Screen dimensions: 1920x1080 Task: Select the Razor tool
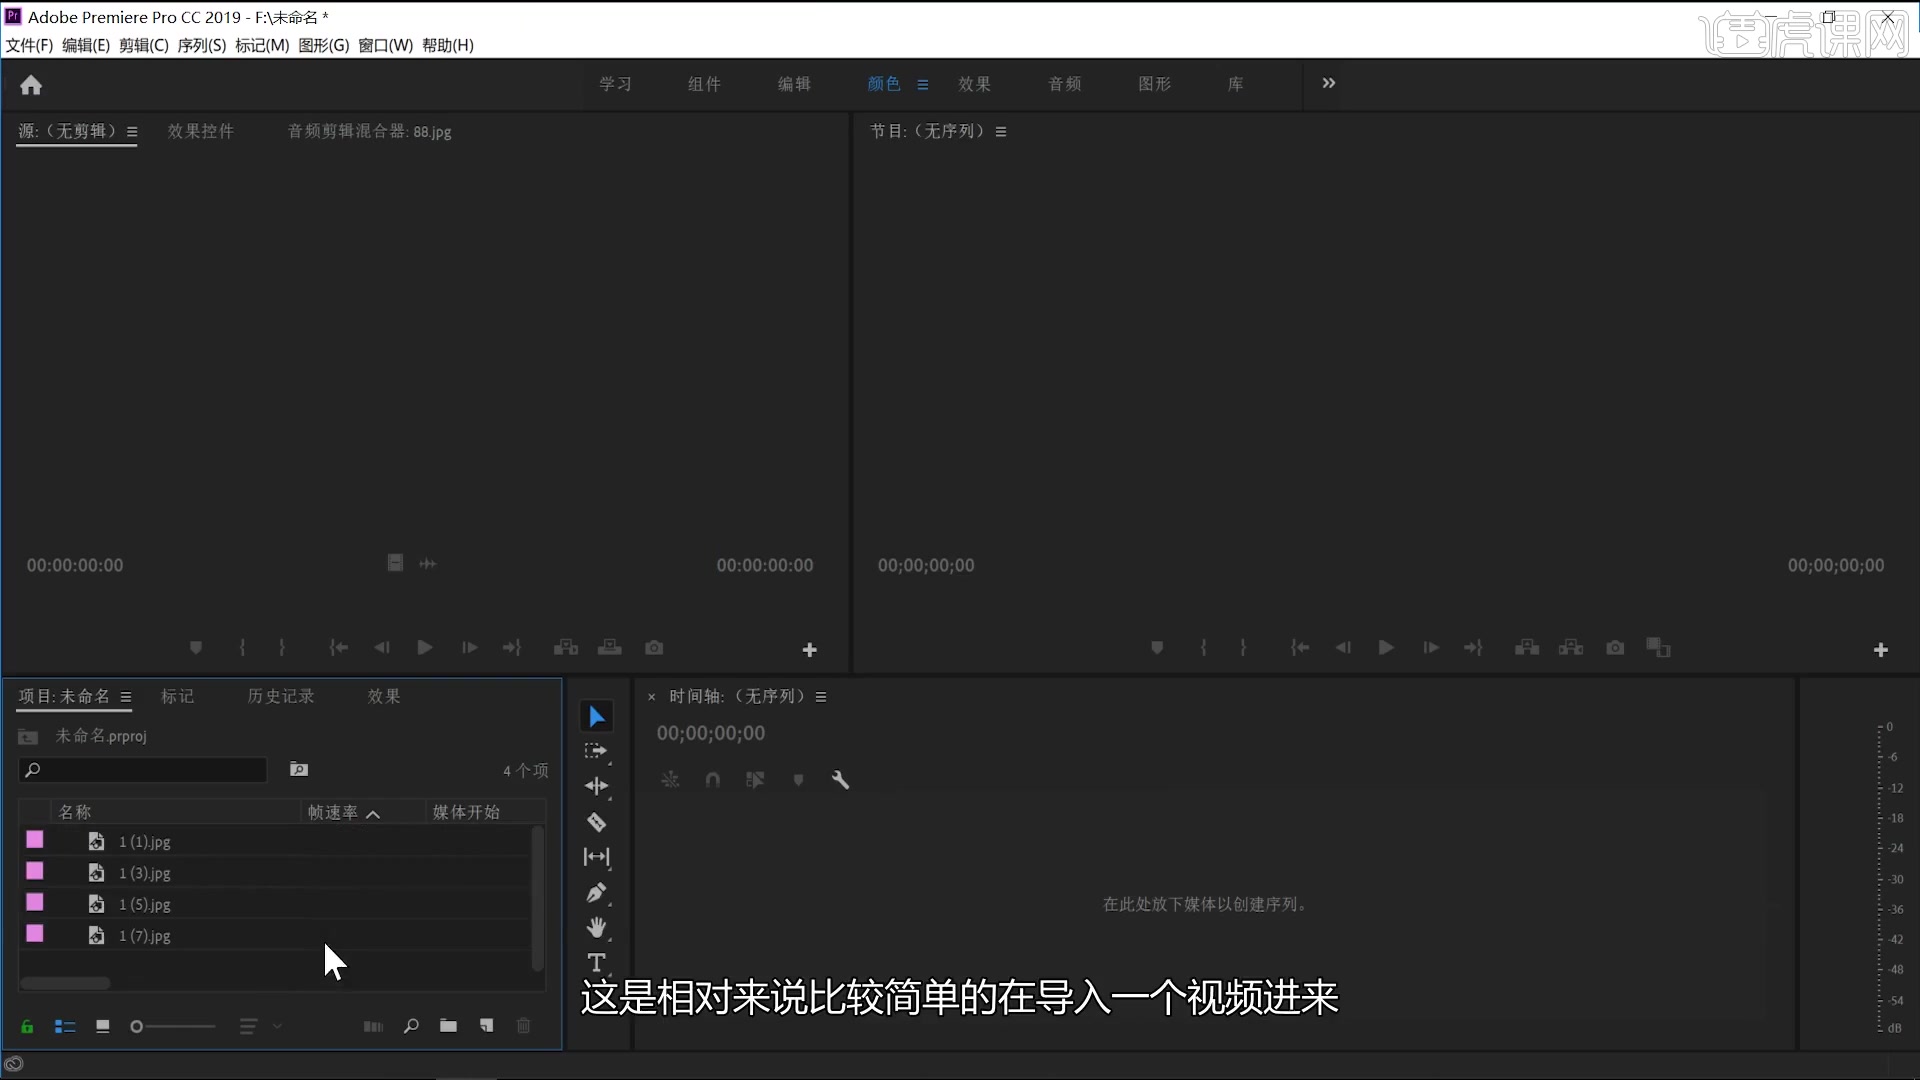tap(597, 822)
